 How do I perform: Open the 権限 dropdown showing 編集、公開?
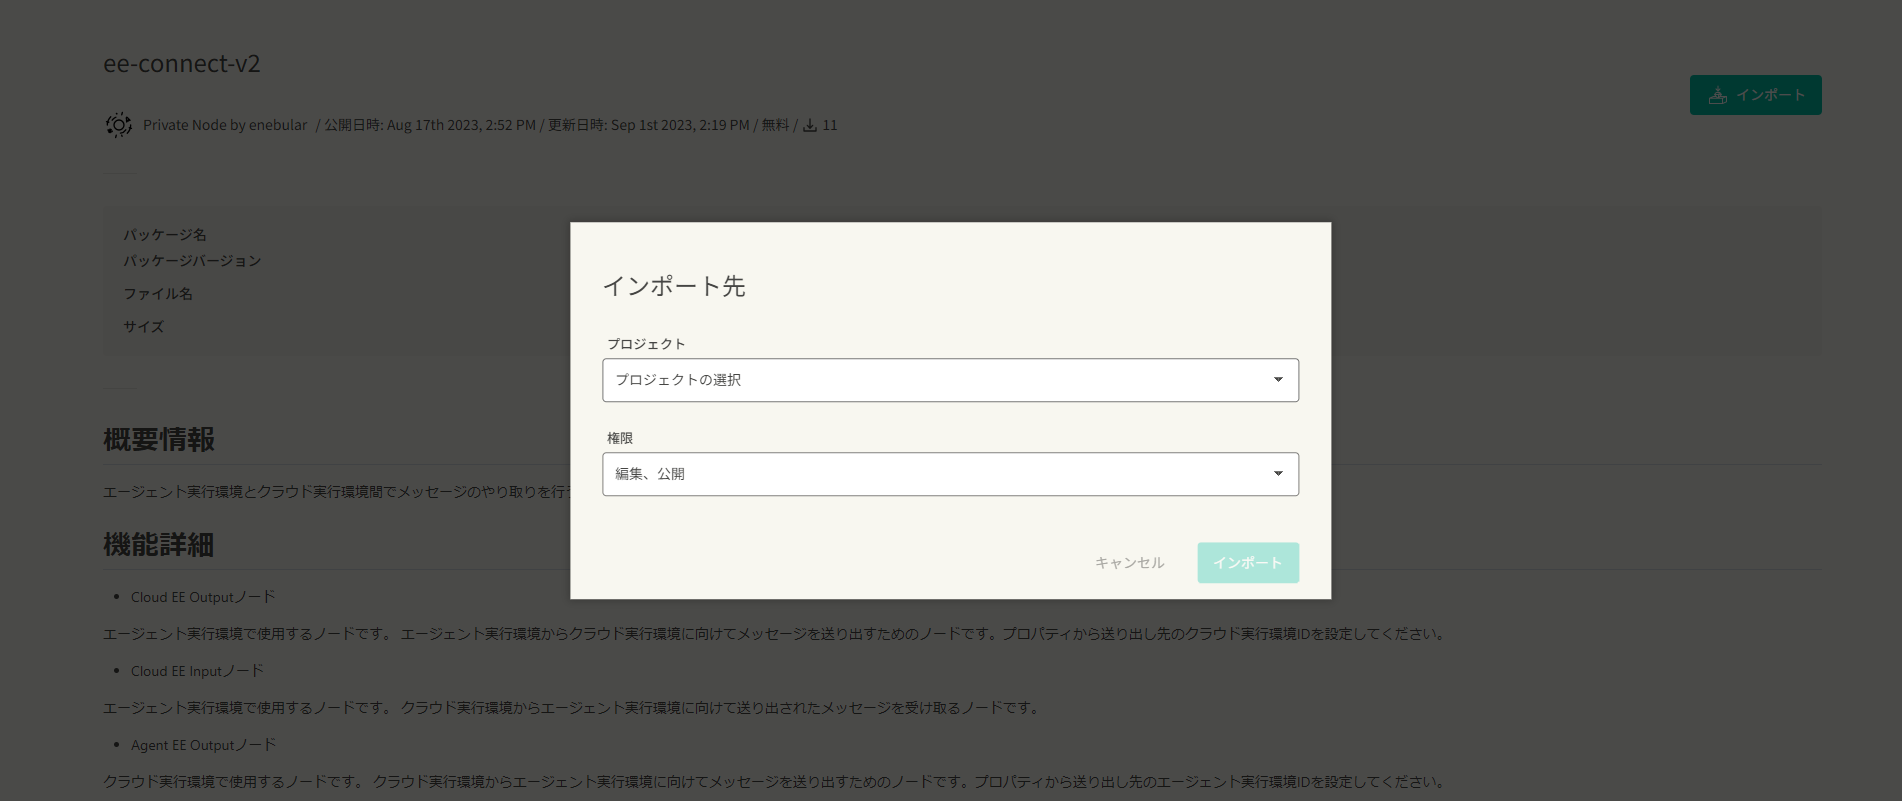click(950, 474)
